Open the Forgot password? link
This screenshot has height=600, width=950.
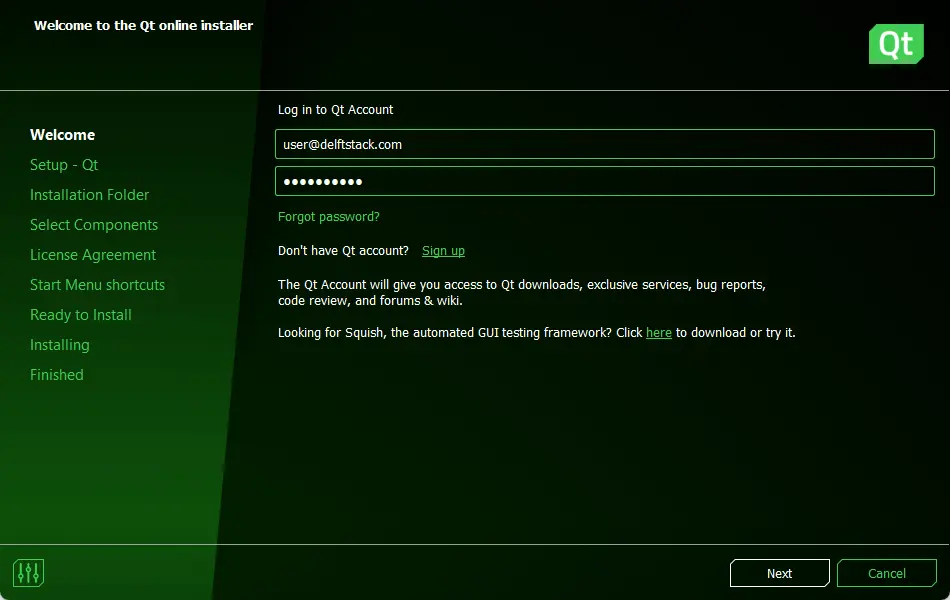click(x=328, y=217)
